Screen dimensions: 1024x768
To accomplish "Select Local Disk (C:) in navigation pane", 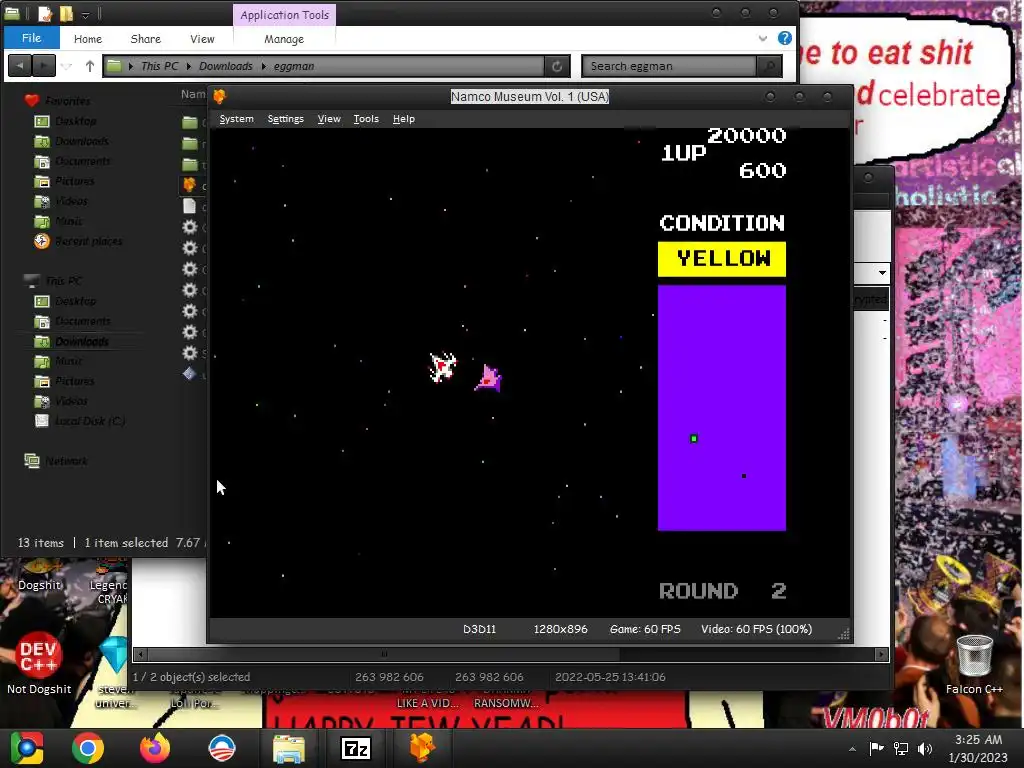I will (89, 421).
